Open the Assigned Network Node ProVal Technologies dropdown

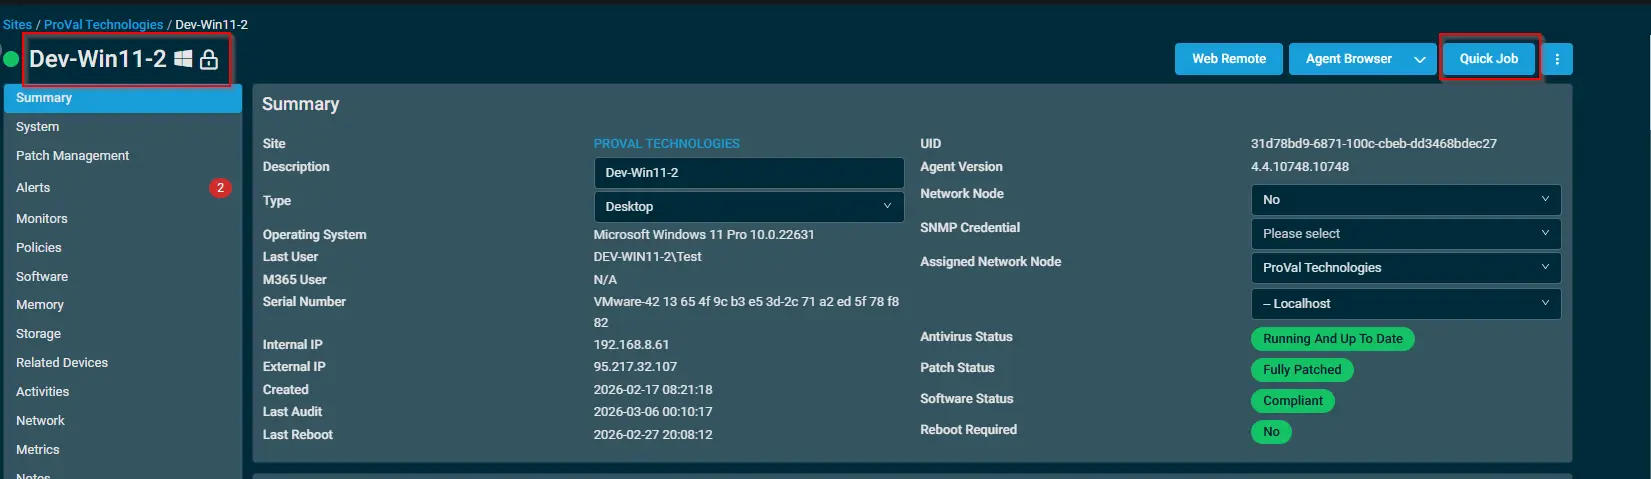1405,268
